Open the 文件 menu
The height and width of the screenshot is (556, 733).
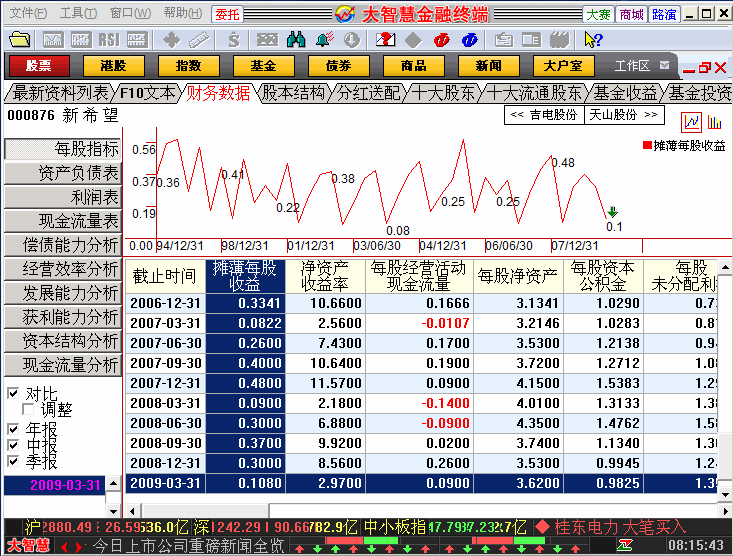(x=28, y=13)
